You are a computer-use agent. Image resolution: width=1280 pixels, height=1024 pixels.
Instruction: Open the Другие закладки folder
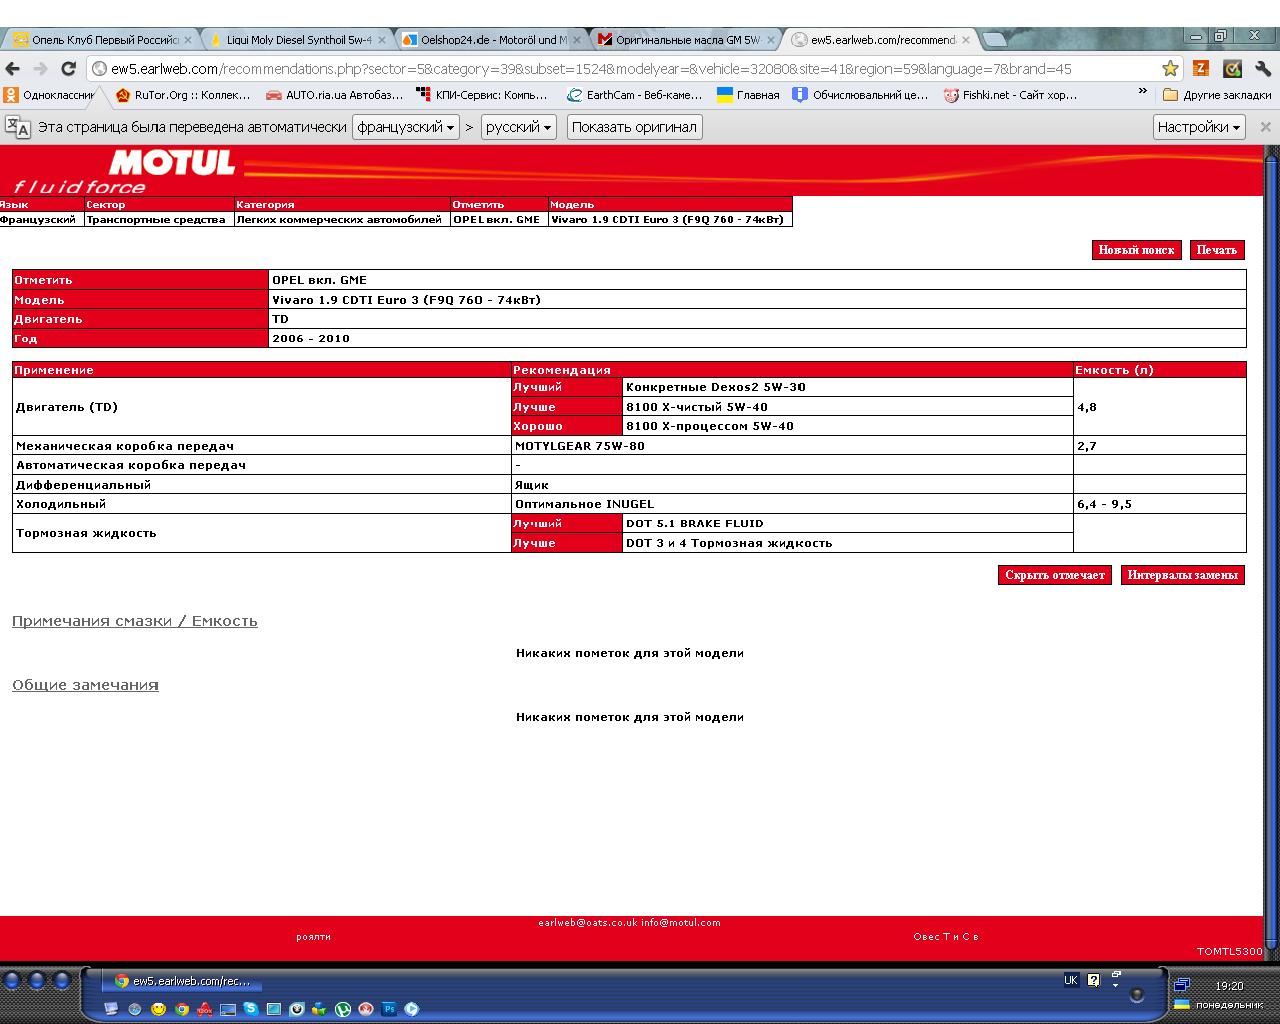coord(1217,95)
